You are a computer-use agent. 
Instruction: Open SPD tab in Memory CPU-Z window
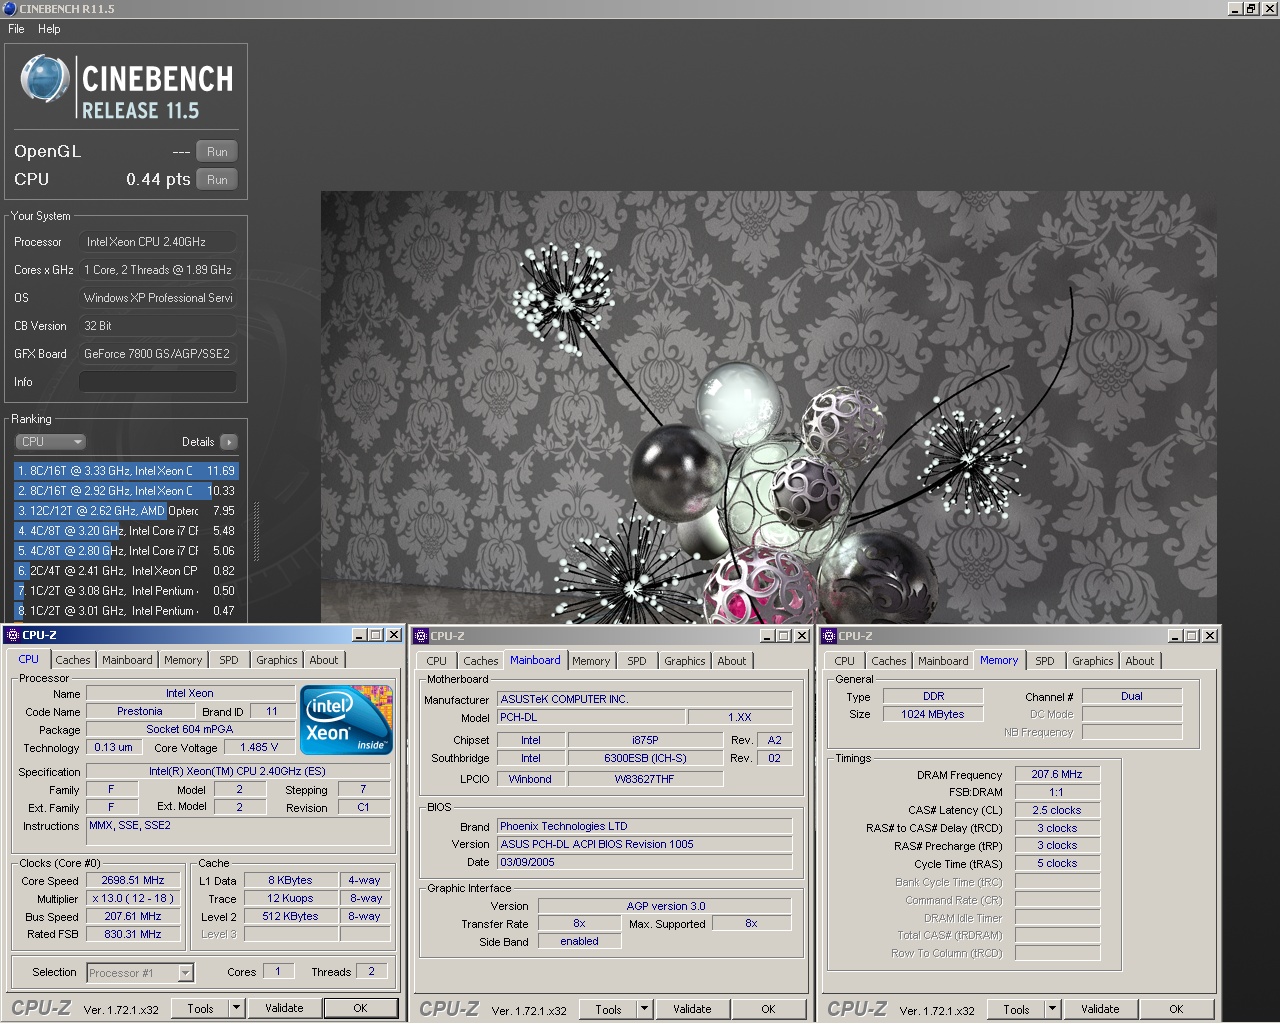pos(1045,661)
